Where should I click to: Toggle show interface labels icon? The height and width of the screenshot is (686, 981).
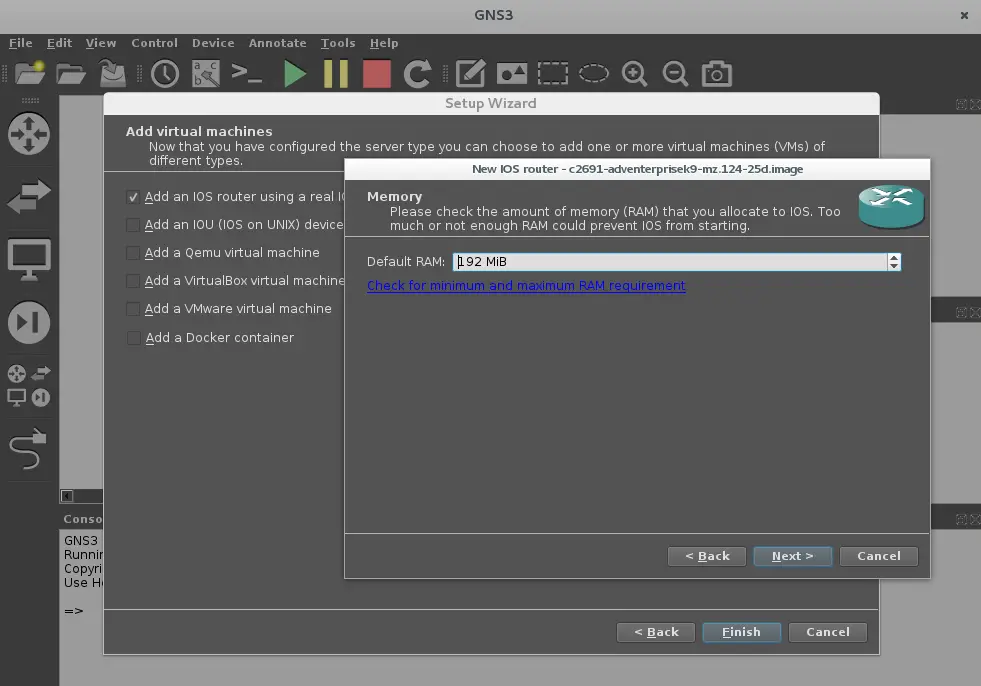[x=206, y=73]
